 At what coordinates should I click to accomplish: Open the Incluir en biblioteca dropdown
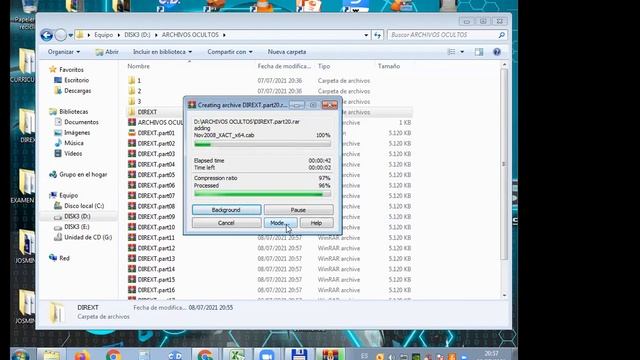pos(162,52)
